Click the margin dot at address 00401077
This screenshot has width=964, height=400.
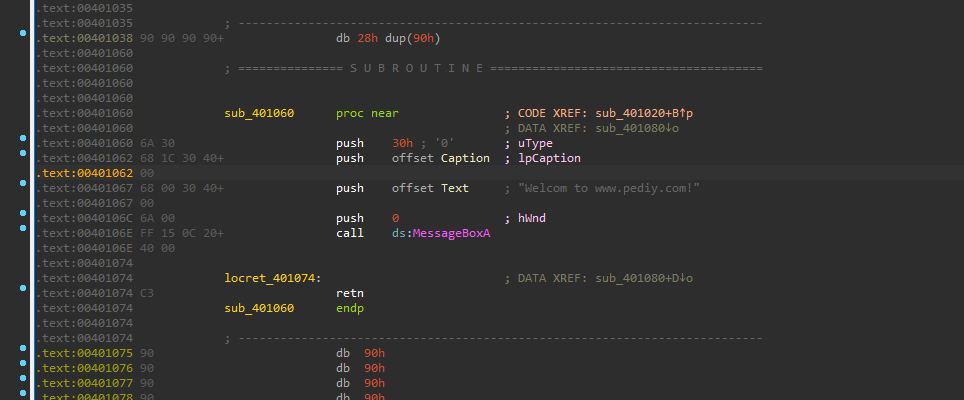click(x=23, y=383)
